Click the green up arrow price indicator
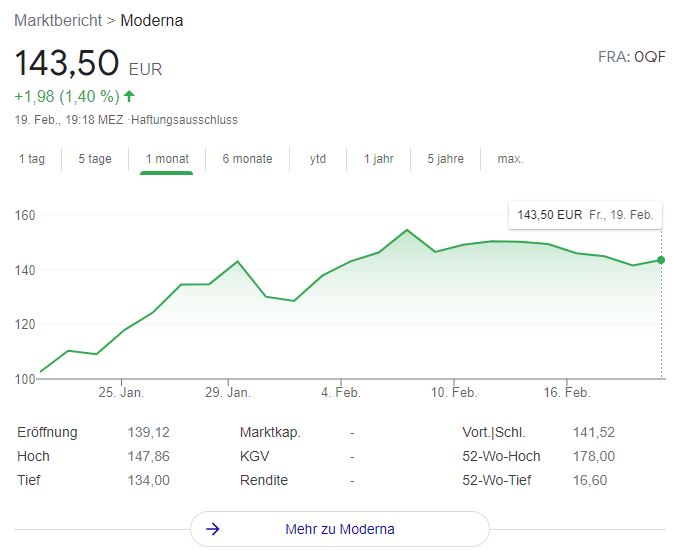 coord(129,96)
